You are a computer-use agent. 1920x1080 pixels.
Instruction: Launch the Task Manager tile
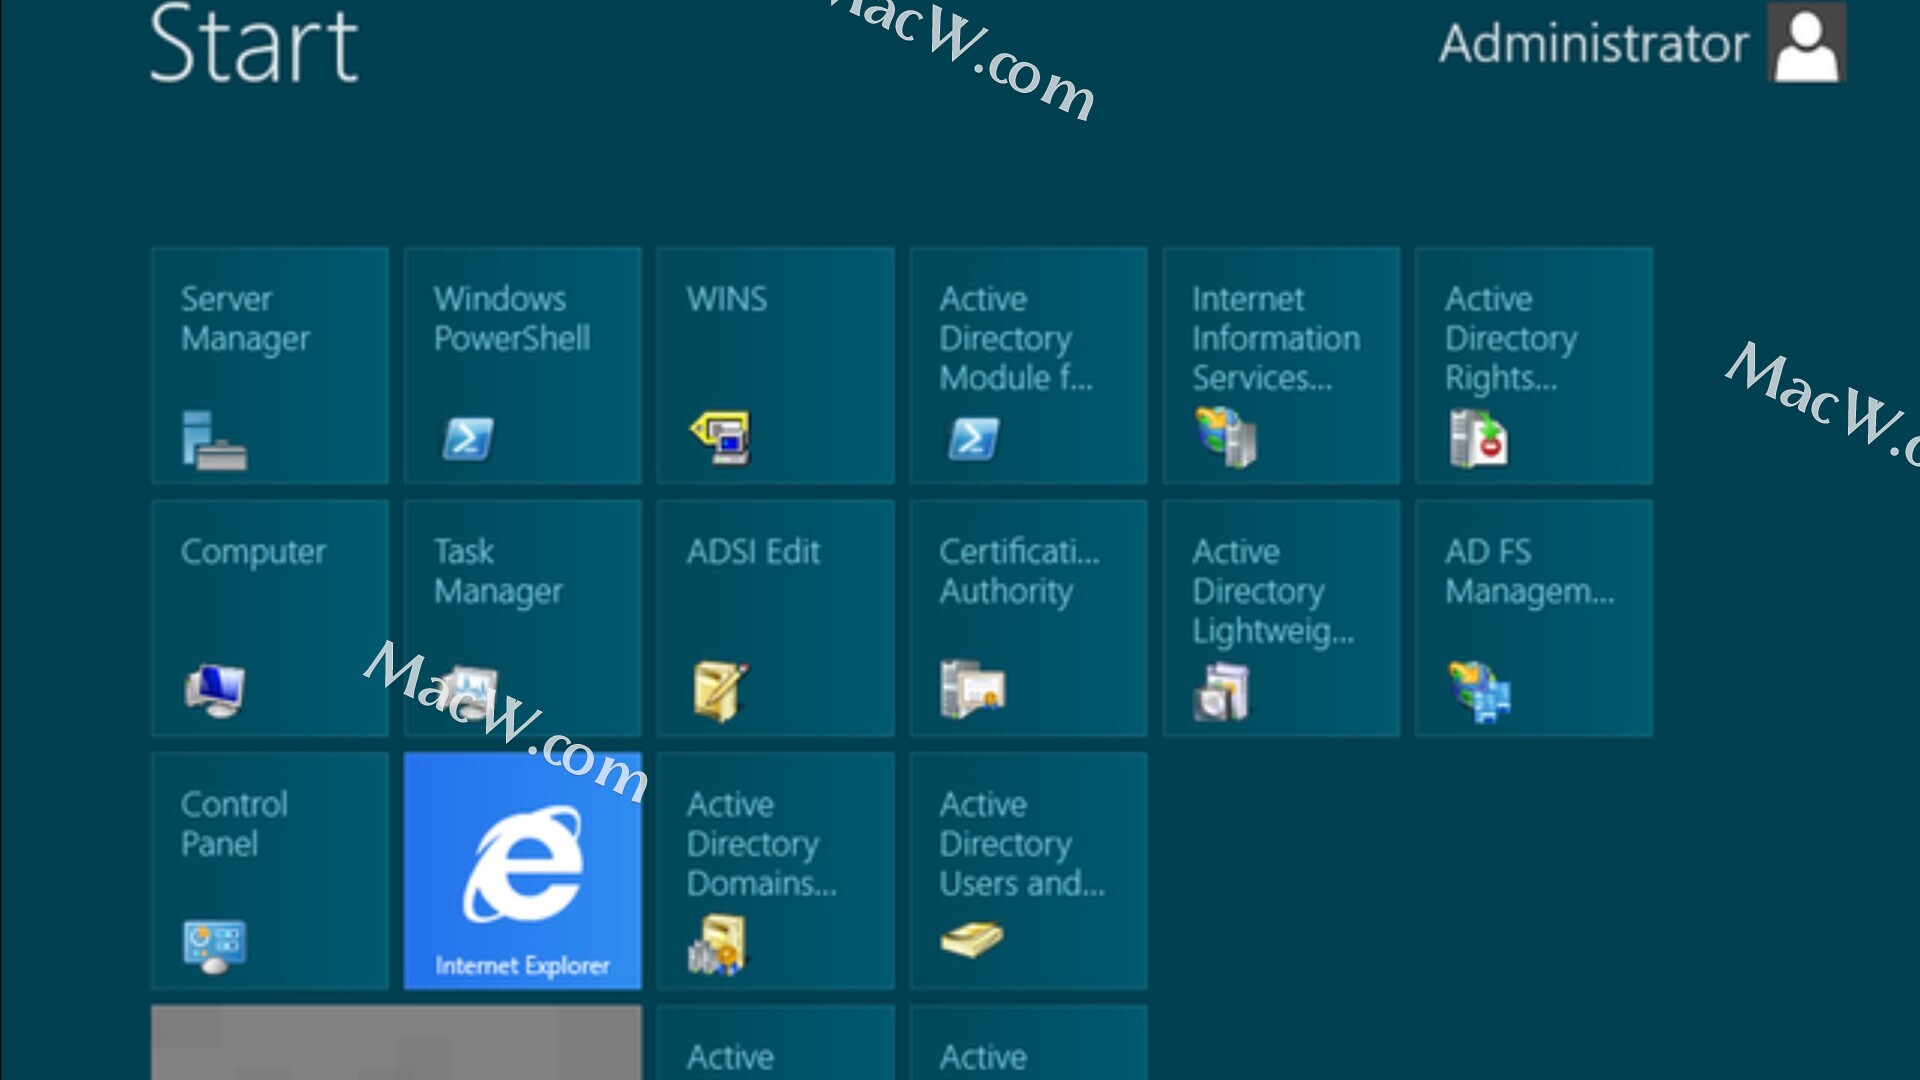click(x=522, y=619)
